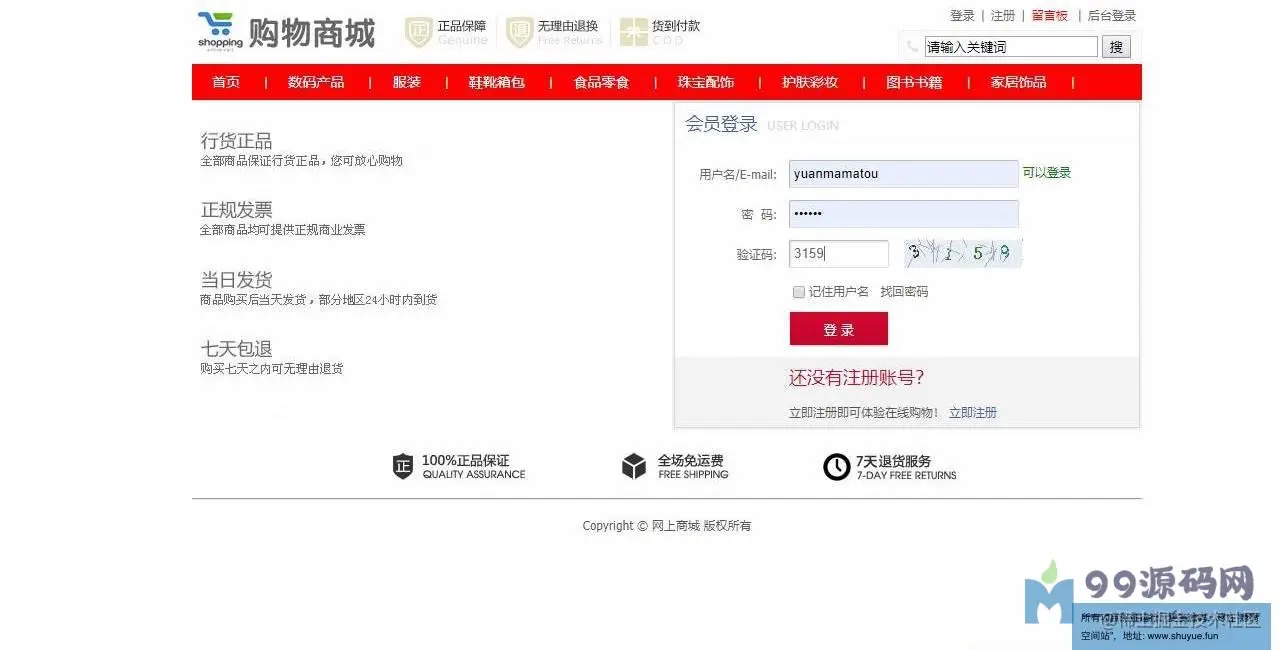Click the free shipping box icon

[634, 466]
